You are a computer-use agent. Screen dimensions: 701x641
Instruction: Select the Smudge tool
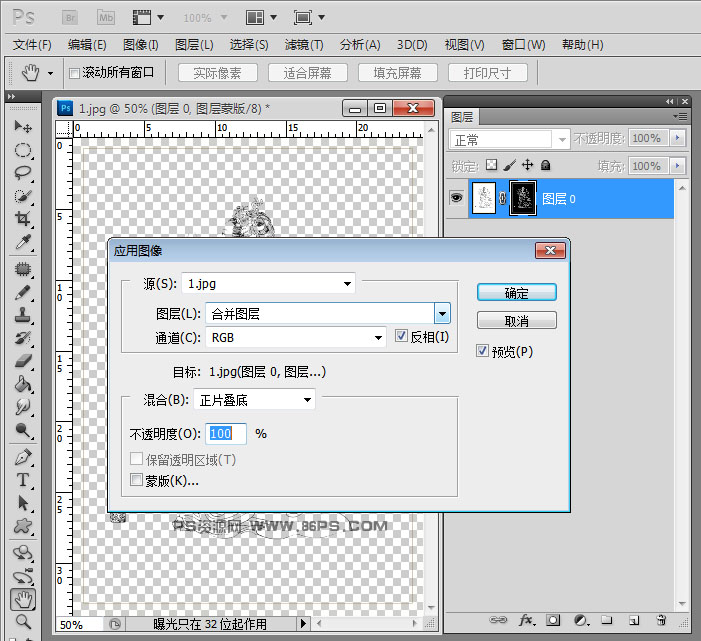tap(23, 407)
